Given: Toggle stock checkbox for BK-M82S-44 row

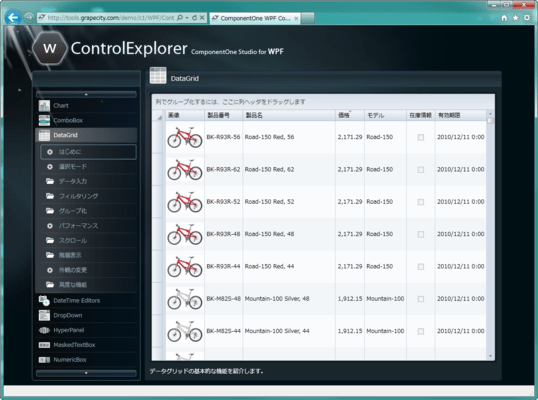Looking at the screenshot, I should pos(421,331).
